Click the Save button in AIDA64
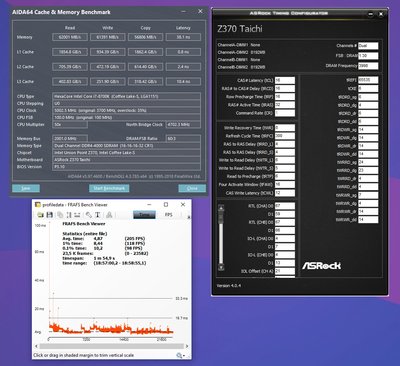The image size is (400, 366). pos(26,188)
